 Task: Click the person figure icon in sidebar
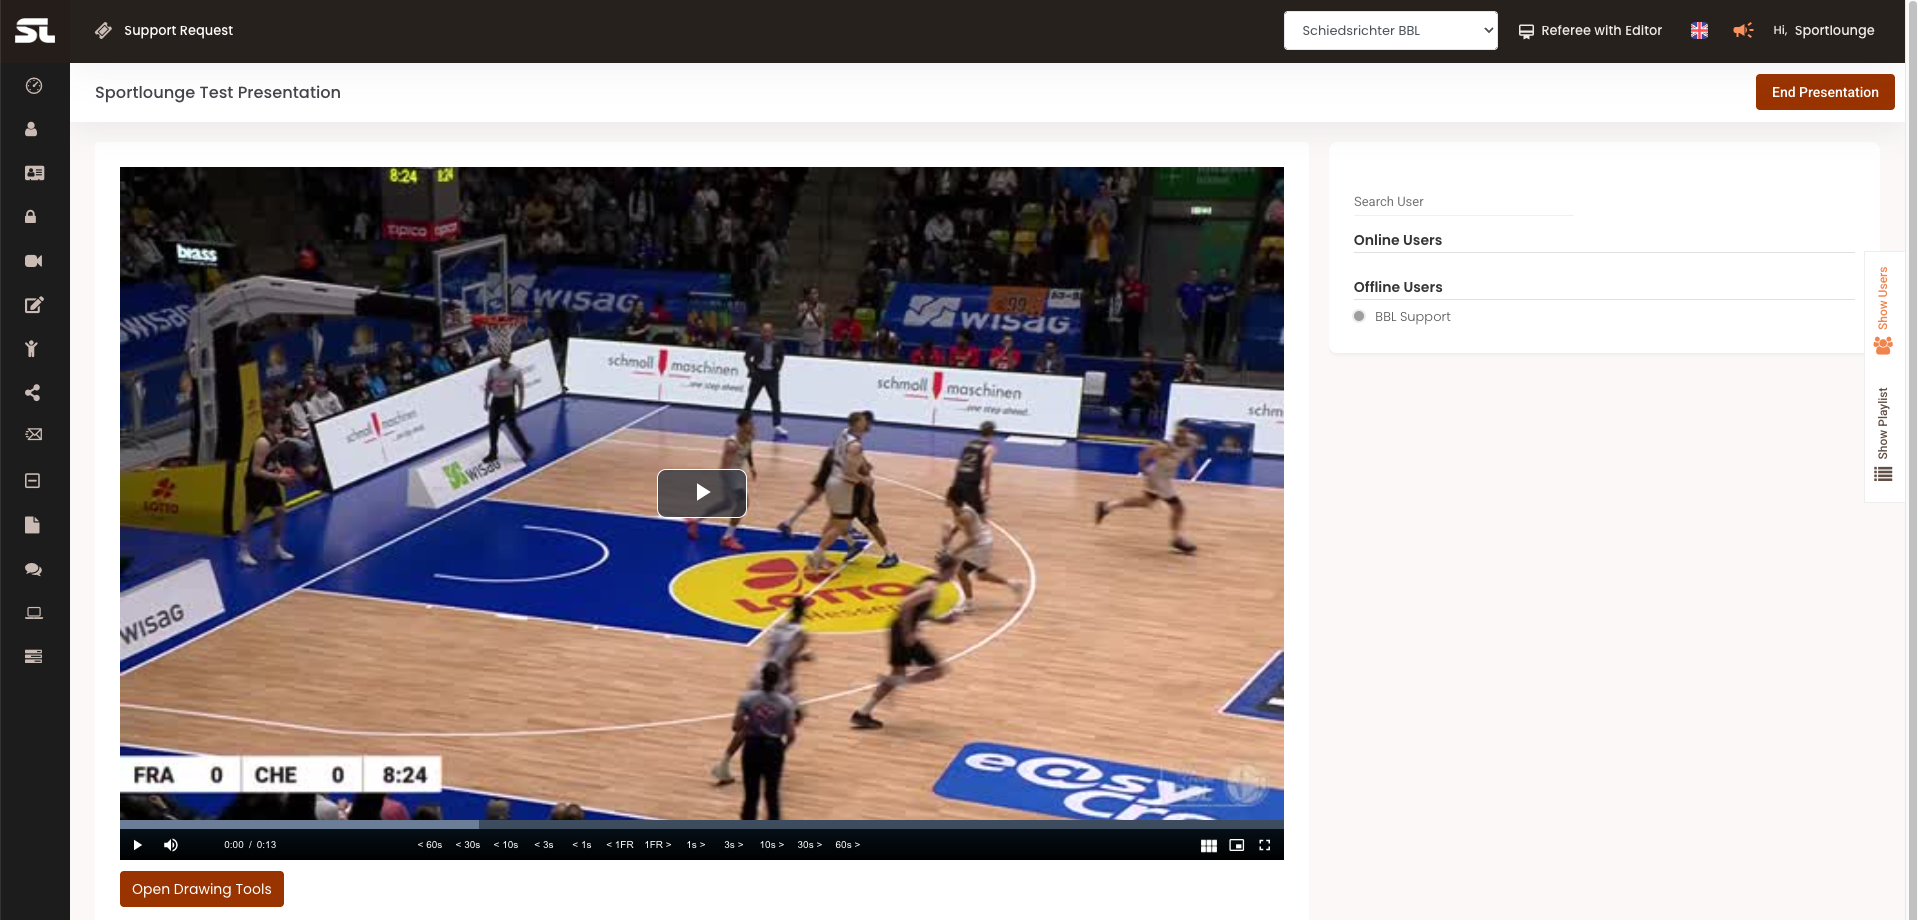point(31,348)
